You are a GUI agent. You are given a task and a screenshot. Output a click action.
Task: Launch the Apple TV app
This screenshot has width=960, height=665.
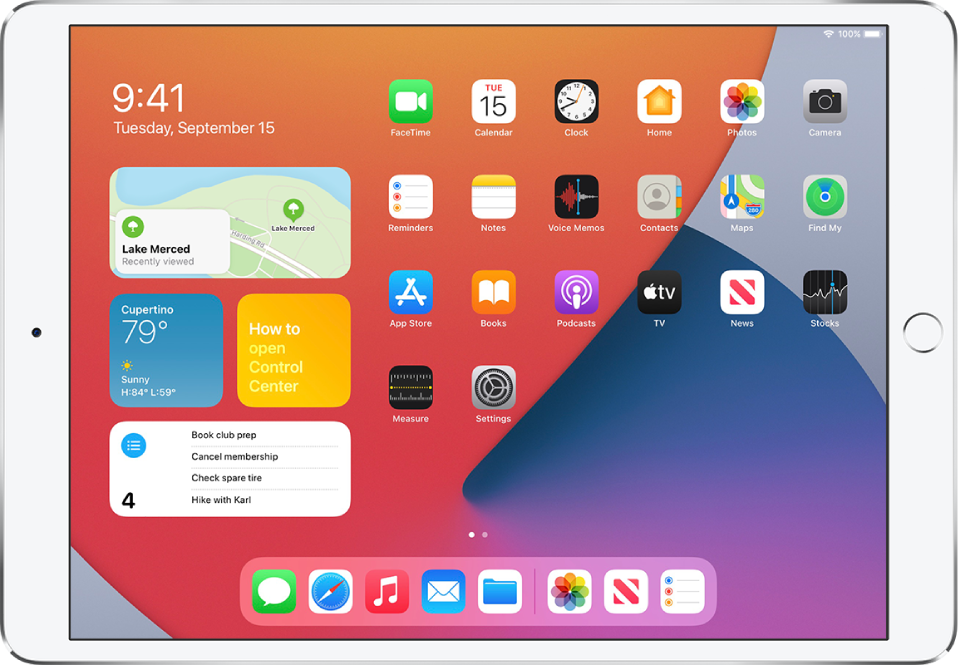coord(659,293)
